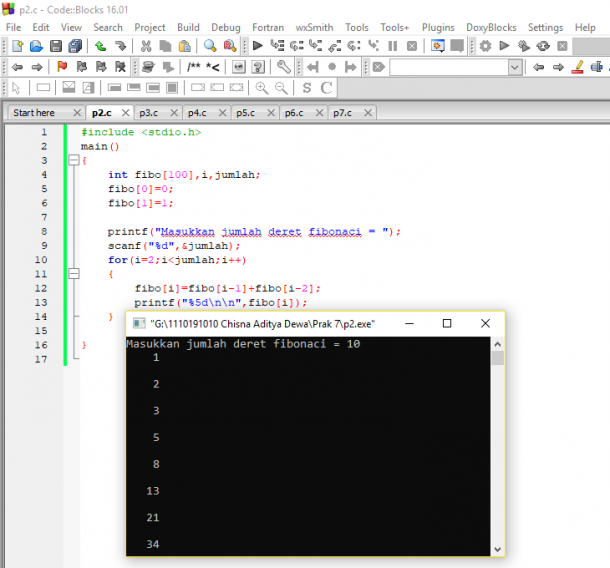Viewport: 610px width, 568px height.
Task: Run the program with green play icon
Action: point(504,46)
